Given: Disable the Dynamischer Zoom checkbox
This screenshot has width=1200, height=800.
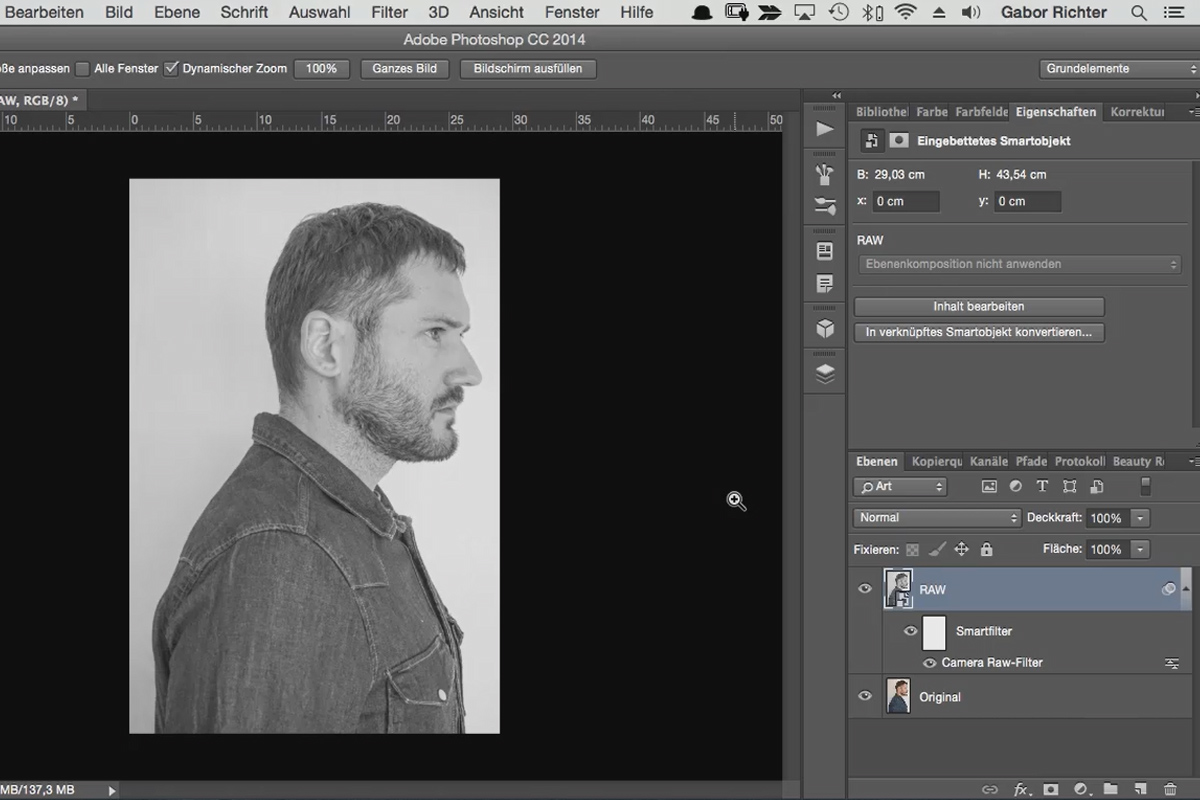Looking at the screenshot, I should (172, 68).
